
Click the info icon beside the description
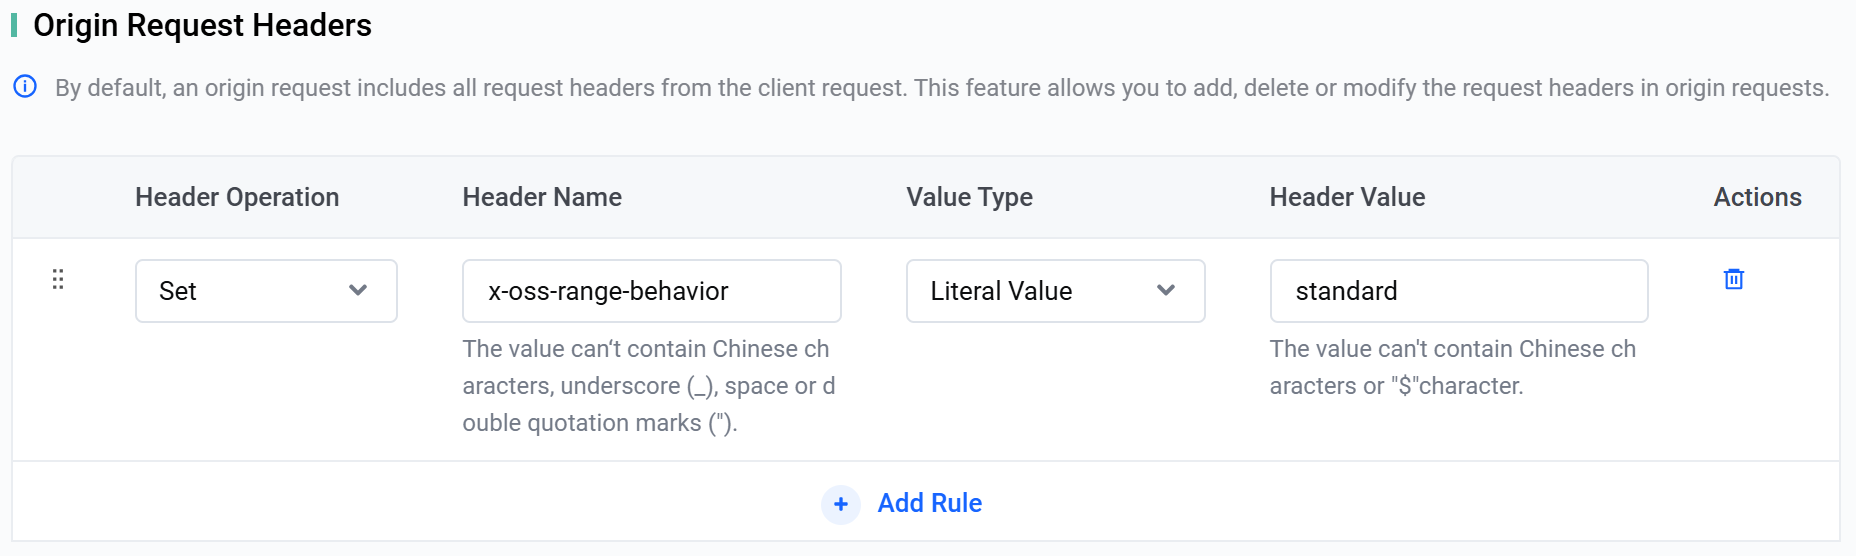[x=25, y=87]
